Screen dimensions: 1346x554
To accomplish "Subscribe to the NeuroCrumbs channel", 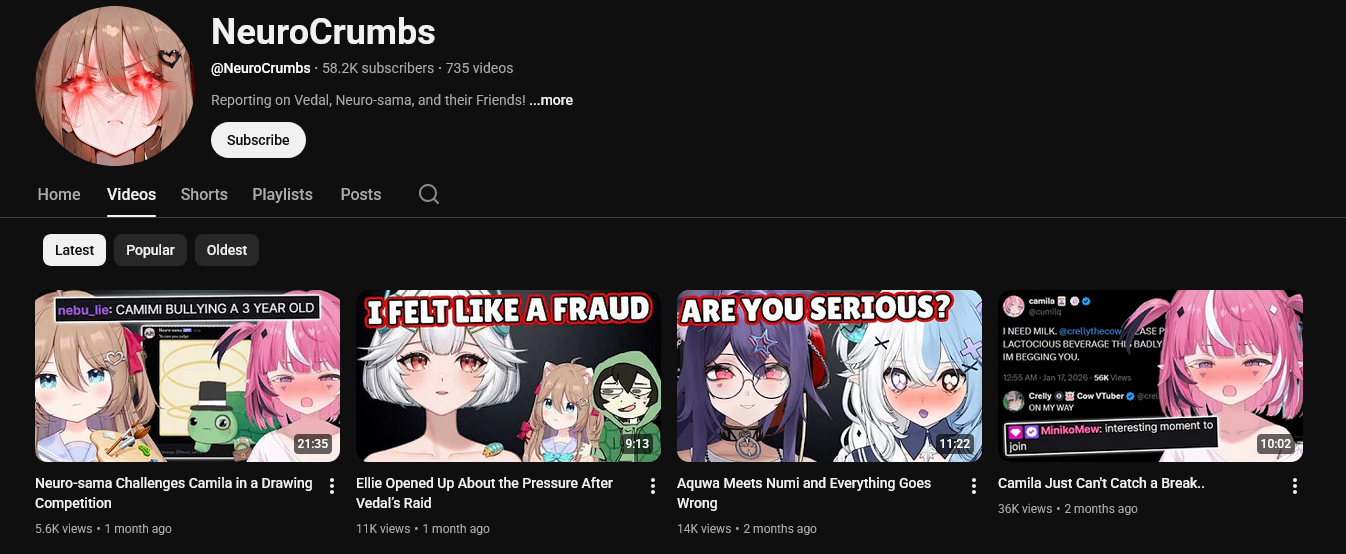I will [258, 140].
